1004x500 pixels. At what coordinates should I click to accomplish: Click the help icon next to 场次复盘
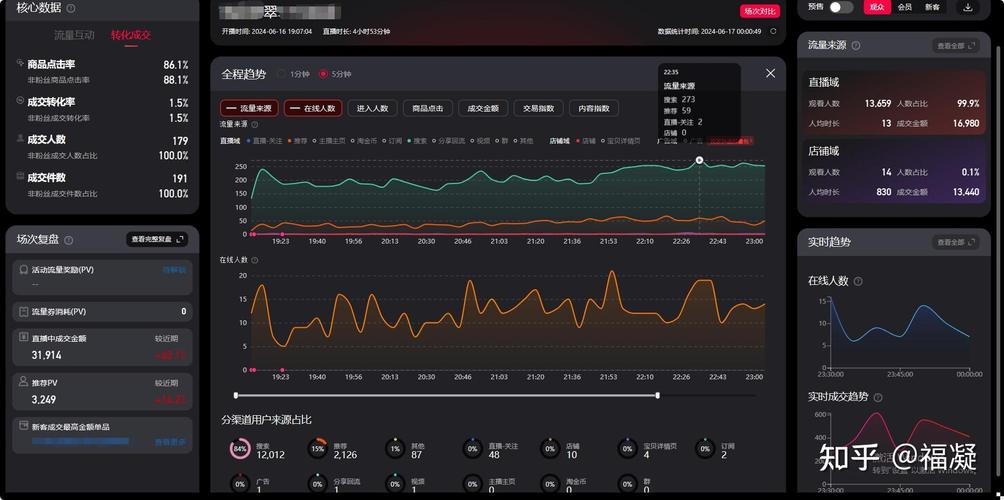coord(69,240)
